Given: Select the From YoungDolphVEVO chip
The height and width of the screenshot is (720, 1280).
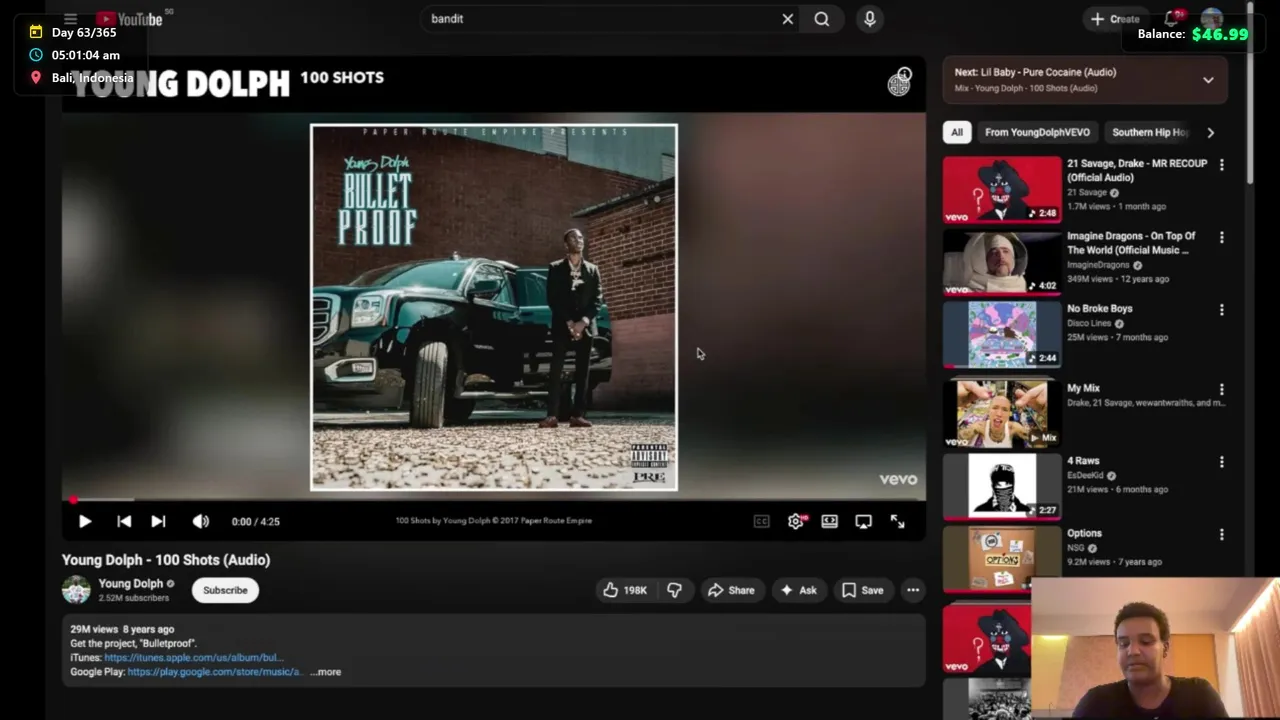Looking at the screenshot, I should [x=1037, y=132].
